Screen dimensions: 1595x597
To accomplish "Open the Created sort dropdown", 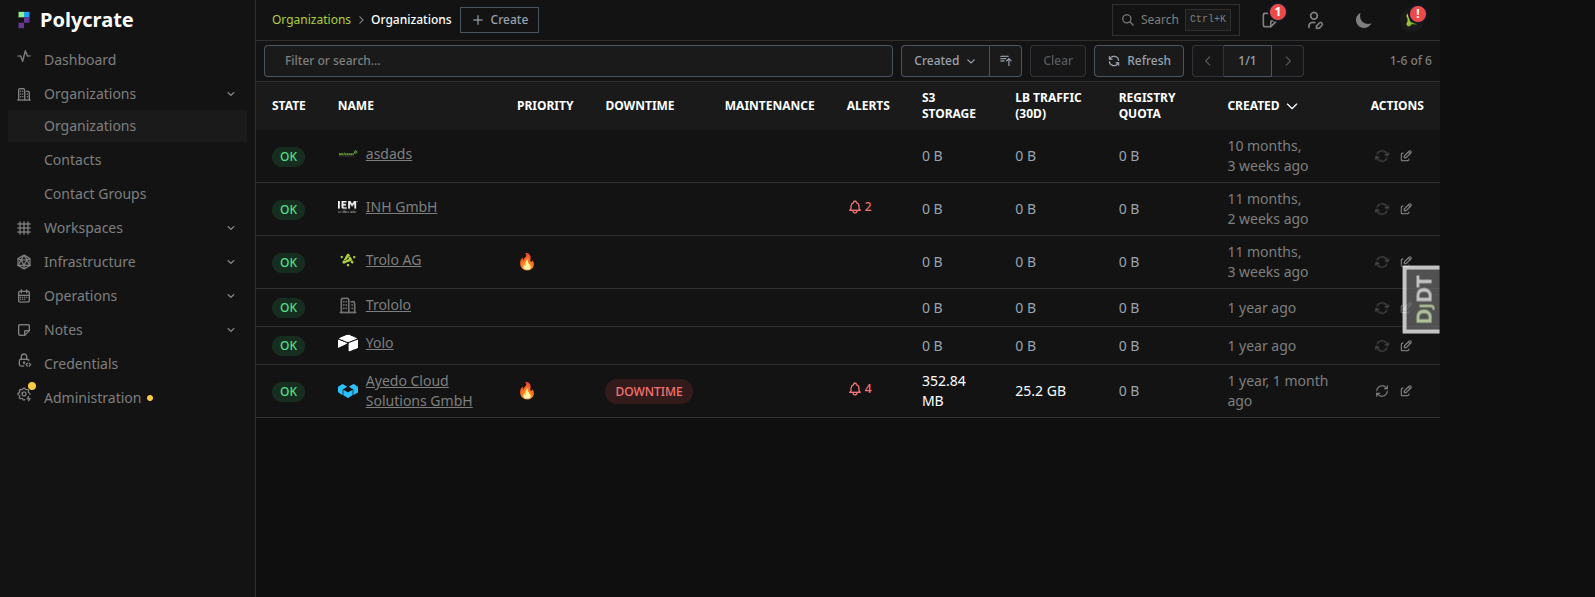I will coord(945,61).
